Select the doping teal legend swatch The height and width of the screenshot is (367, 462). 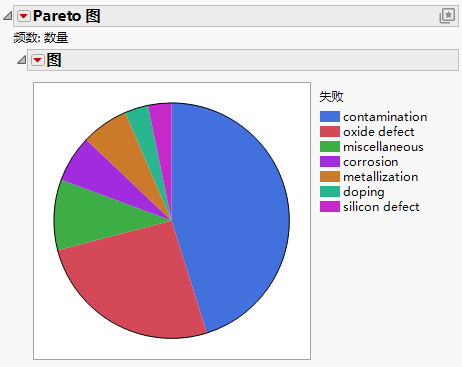[x=330, y=192]
